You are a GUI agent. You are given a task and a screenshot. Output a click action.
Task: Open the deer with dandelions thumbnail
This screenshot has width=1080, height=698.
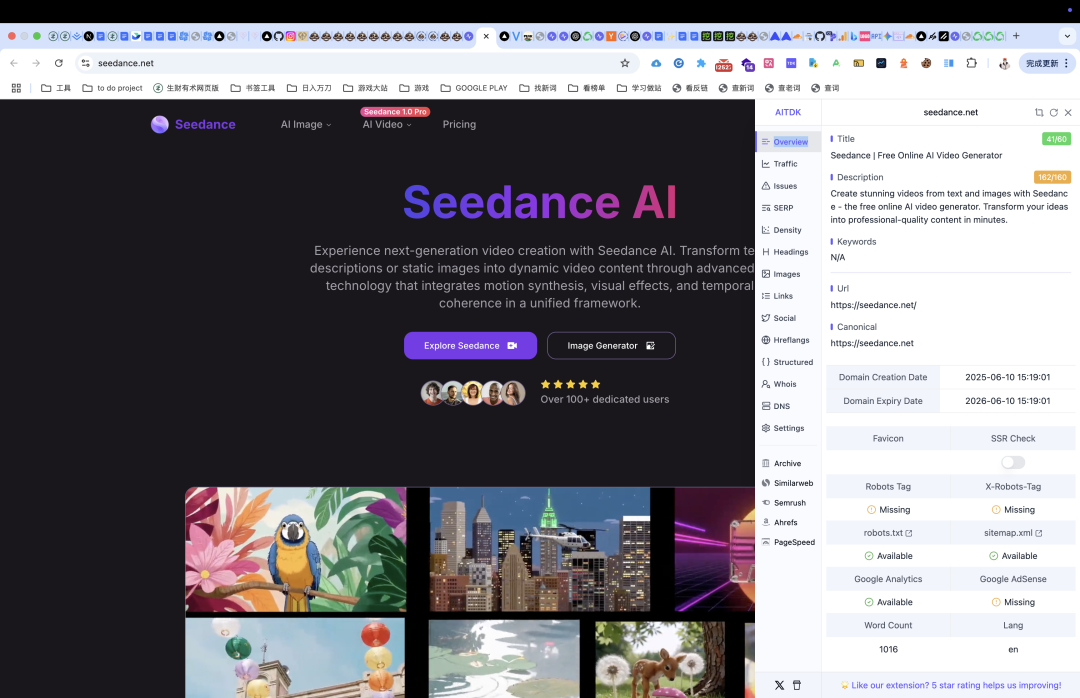[660, 659]
